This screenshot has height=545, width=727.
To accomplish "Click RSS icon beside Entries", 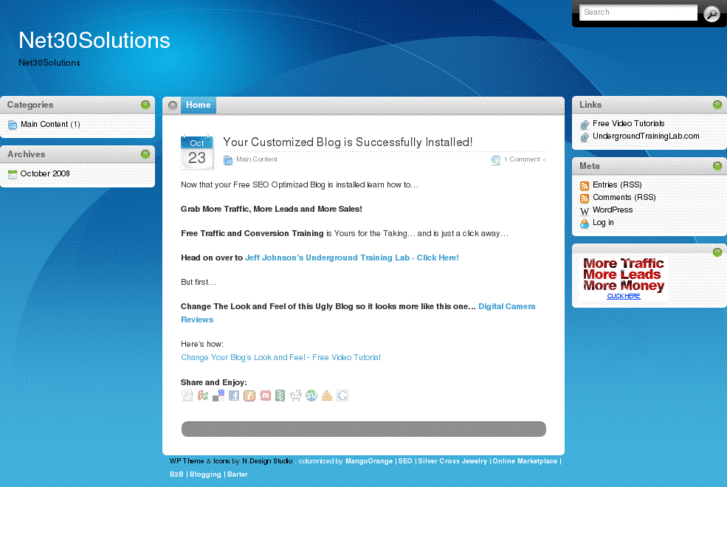I will (x=585, y=186).
